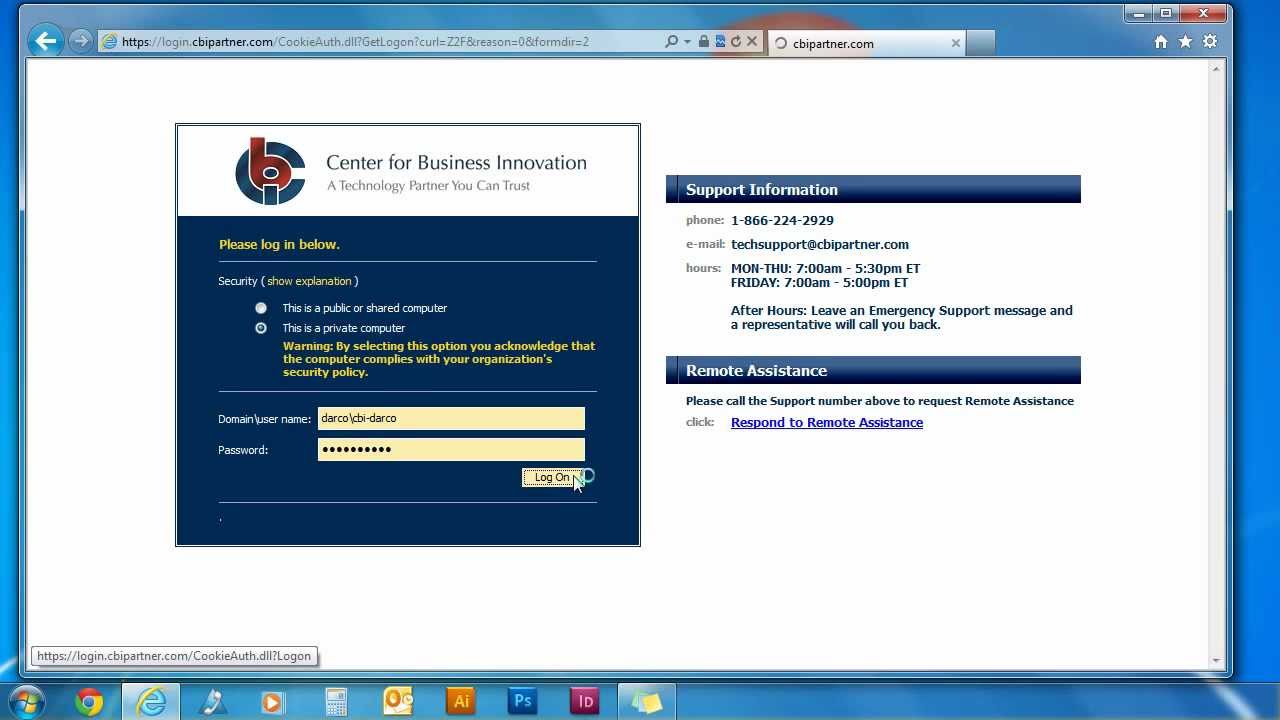Viewport: 1280px width, 720px height.
Task: Refresh the page using the reload icon
Action: (x=736, y=42)
